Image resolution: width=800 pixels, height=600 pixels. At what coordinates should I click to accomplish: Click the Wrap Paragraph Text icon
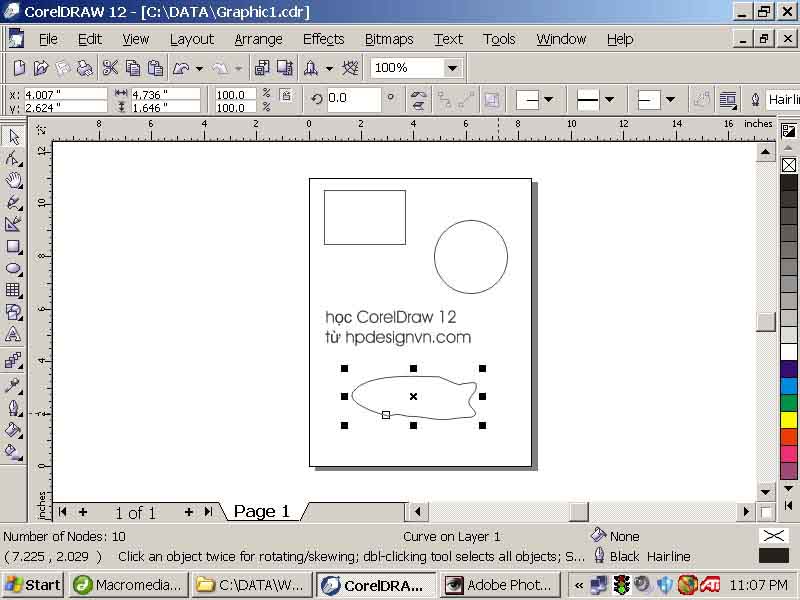click(x=728, y=99)
